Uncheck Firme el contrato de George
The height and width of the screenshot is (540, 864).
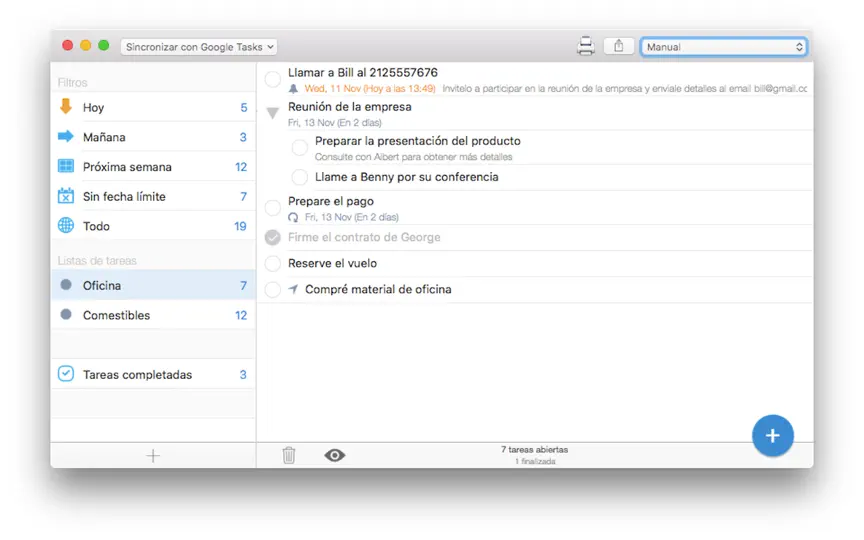coord(273,237)
